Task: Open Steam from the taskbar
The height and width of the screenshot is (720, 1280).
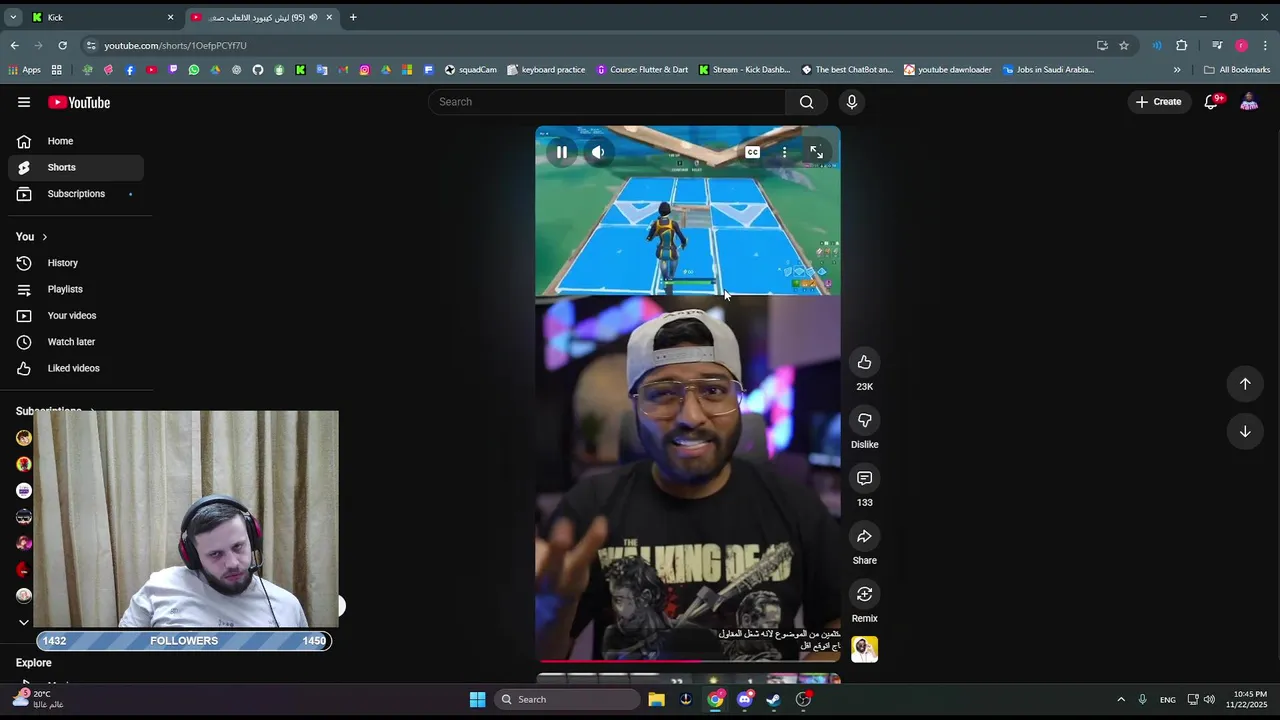Action: coord(773,699)
